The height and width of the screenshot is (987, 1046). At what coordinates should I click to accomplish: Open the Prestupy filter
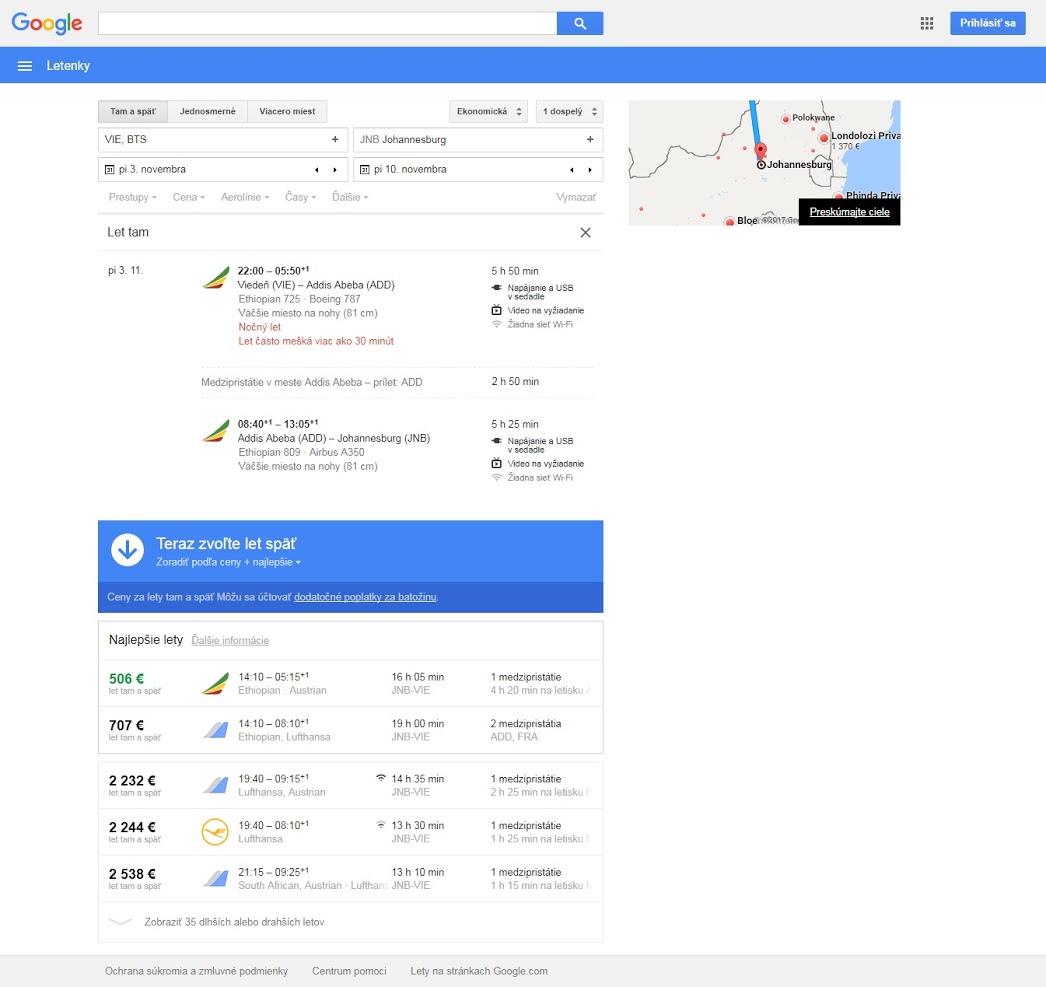tap(132, 197)
